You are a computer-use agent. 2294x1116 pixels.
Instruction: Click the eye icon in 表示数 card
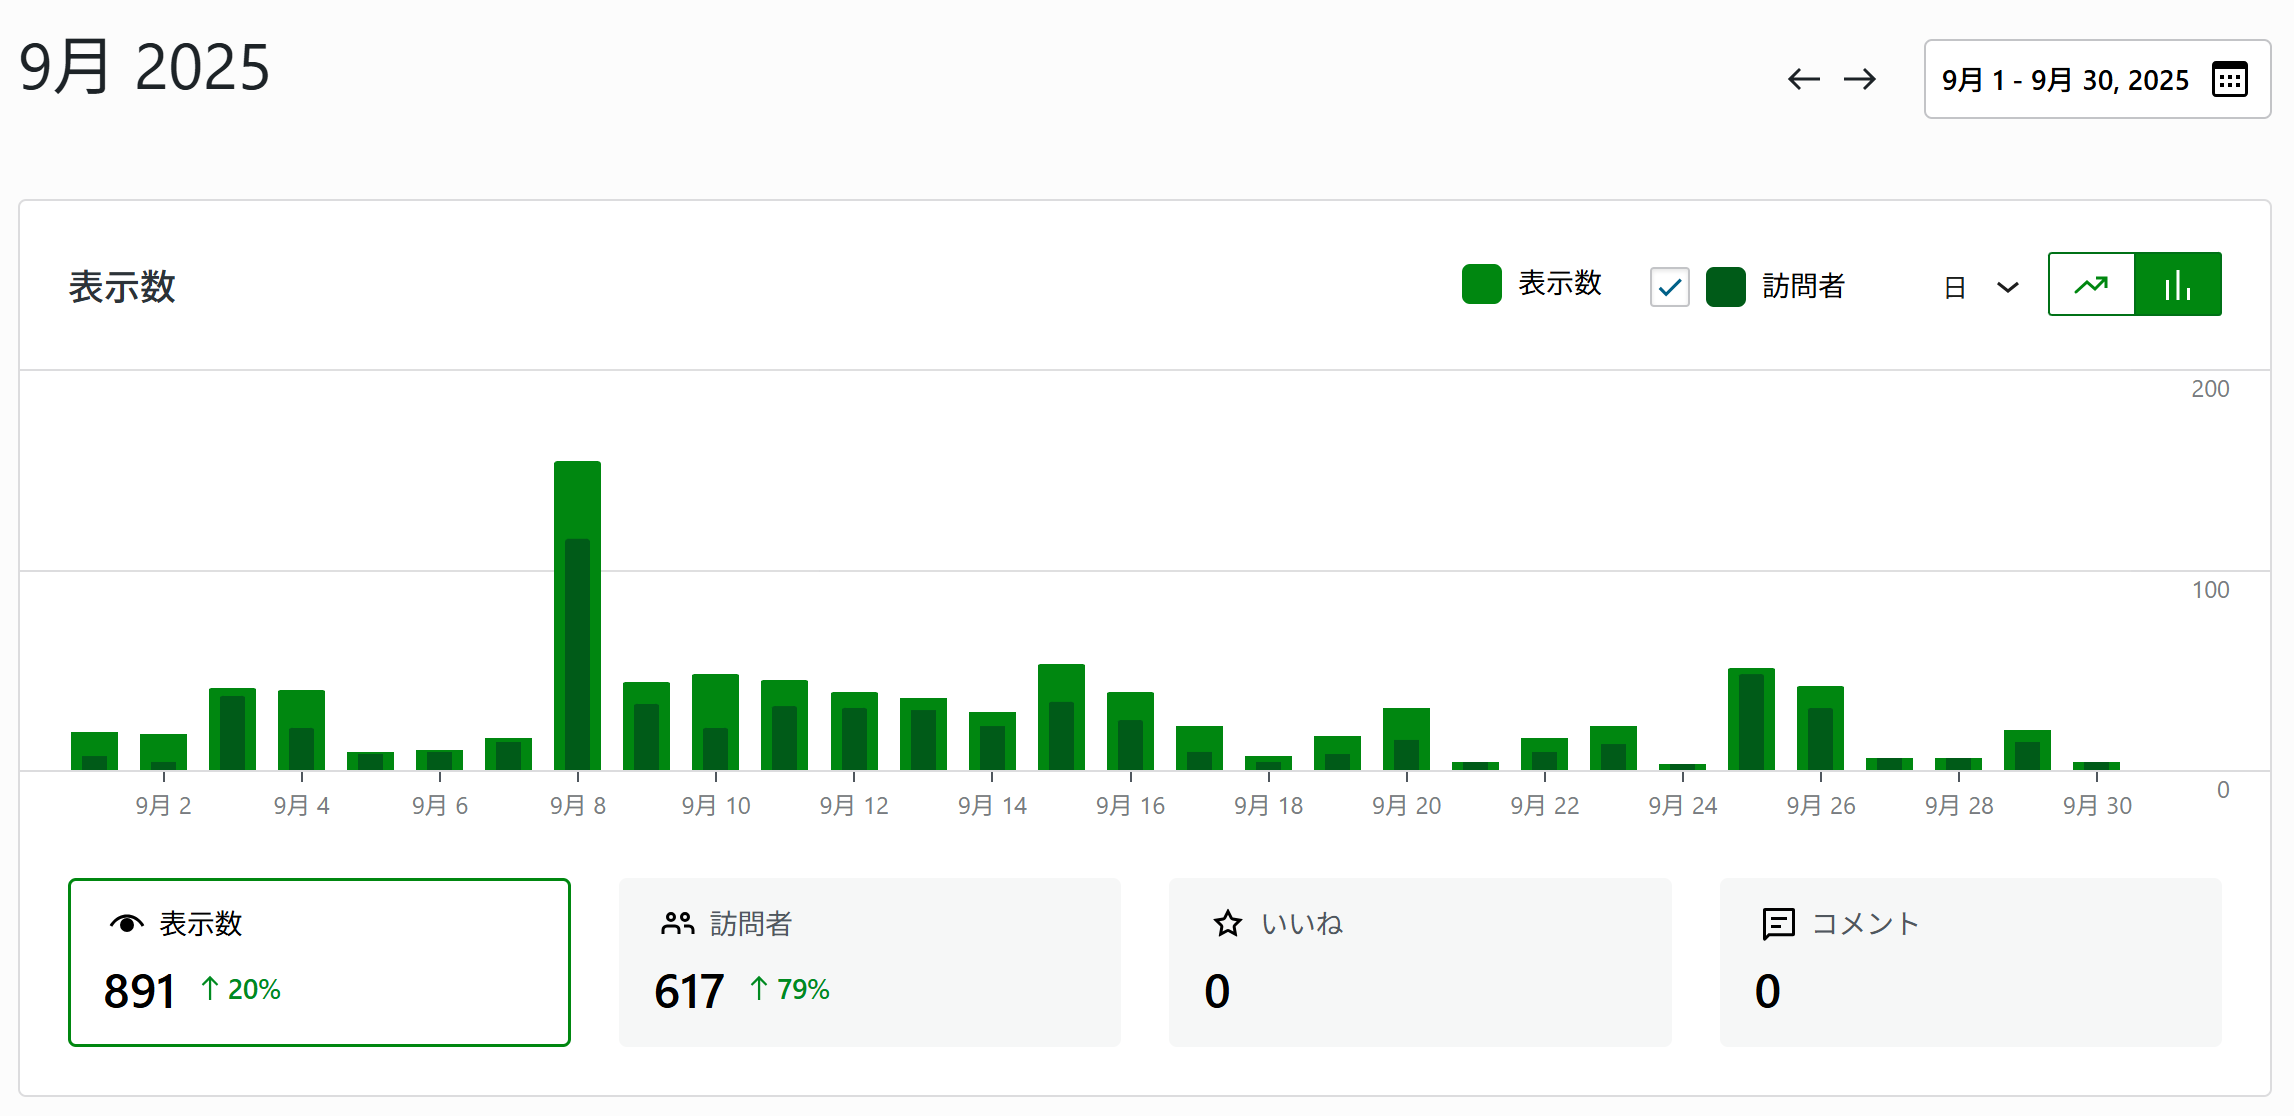127,923
